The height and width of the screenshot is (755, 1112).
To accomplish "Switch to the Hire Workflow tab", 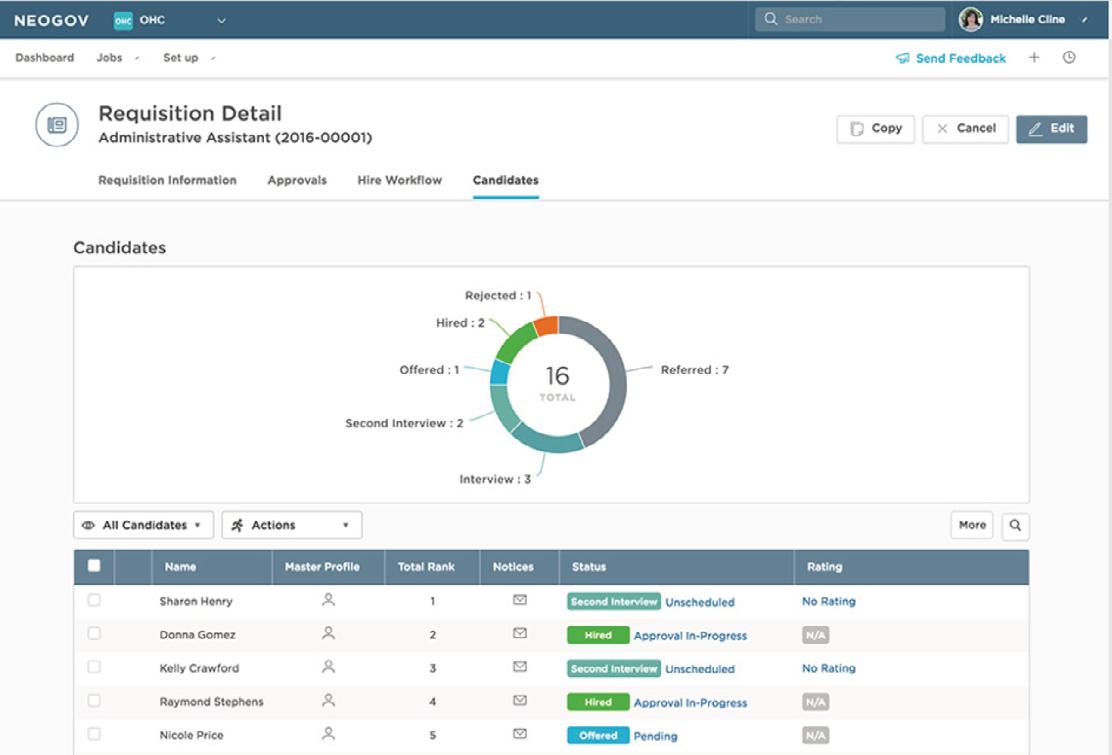I will (399, 180).
